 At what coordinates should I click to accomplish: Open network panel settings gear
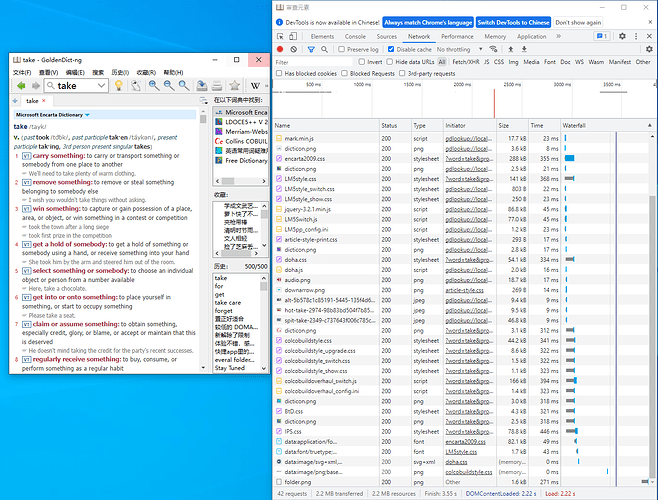pyautogui.click(x=649, y=49)
